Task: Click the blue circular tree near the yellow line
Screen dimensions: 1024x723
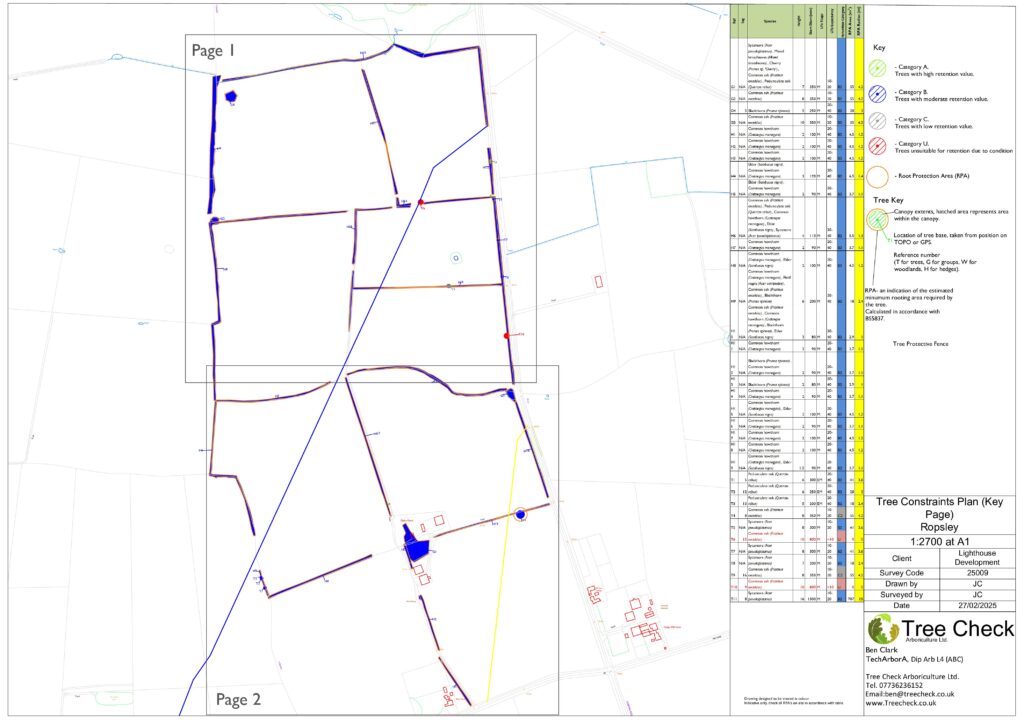Action: tap(520, 514)
